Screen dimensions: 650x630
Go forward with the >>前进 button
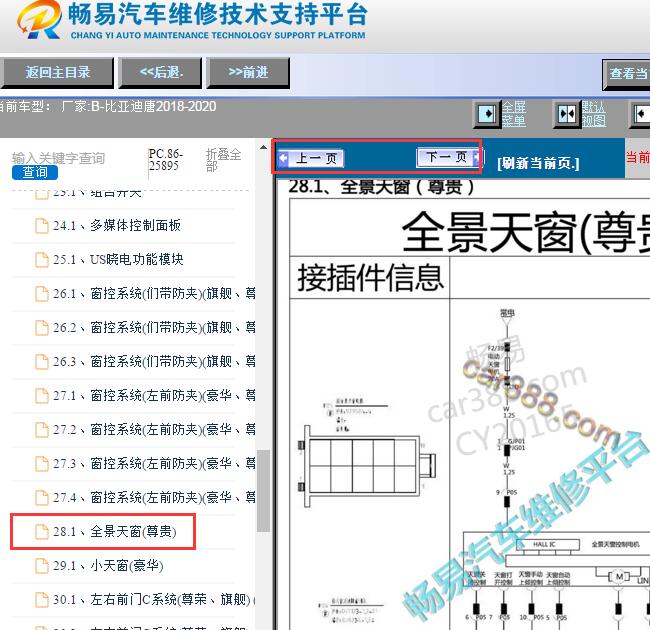248,73
